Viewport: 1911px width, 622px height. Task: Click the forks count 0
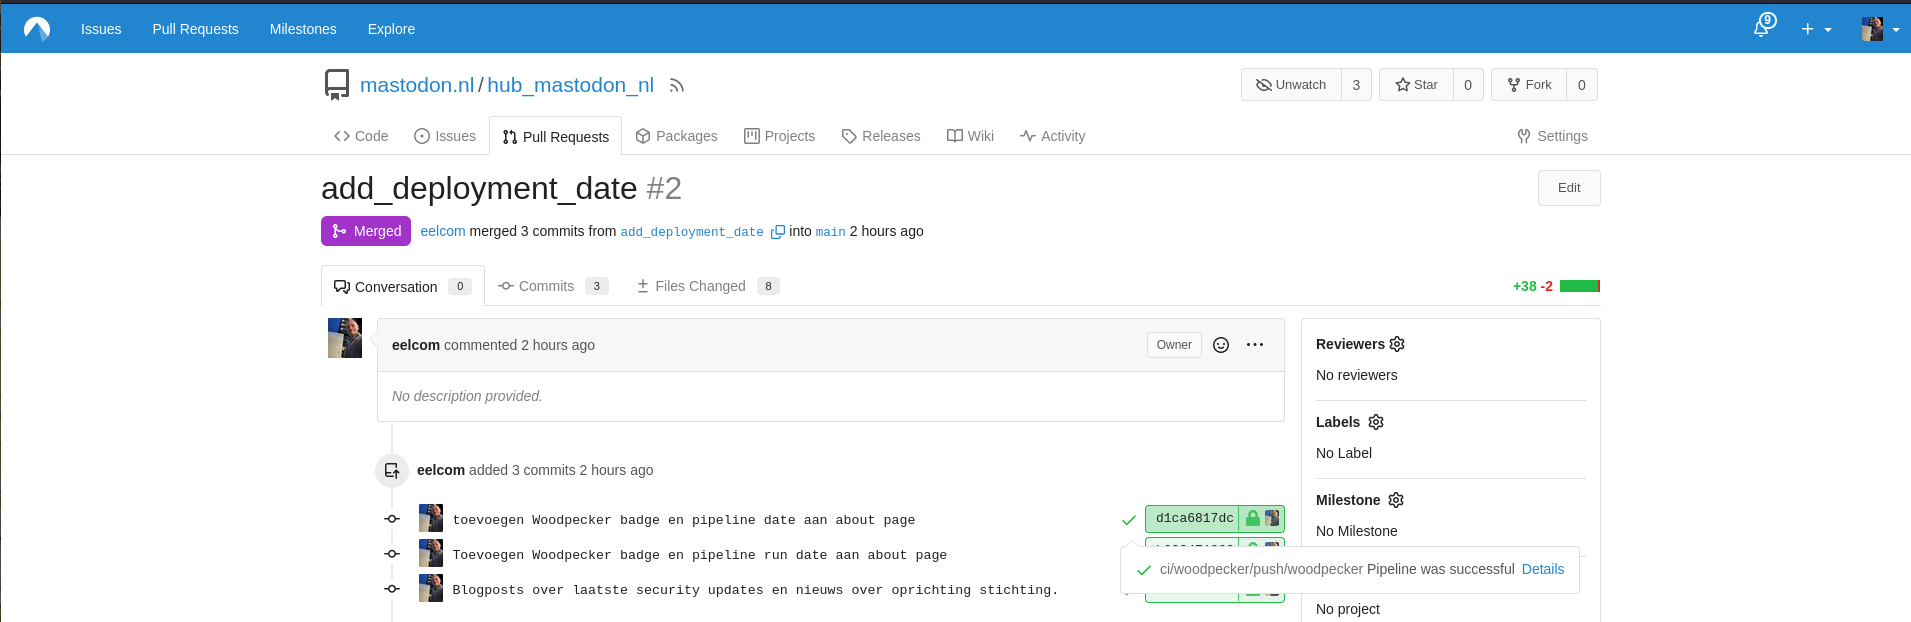(1582, 85)
